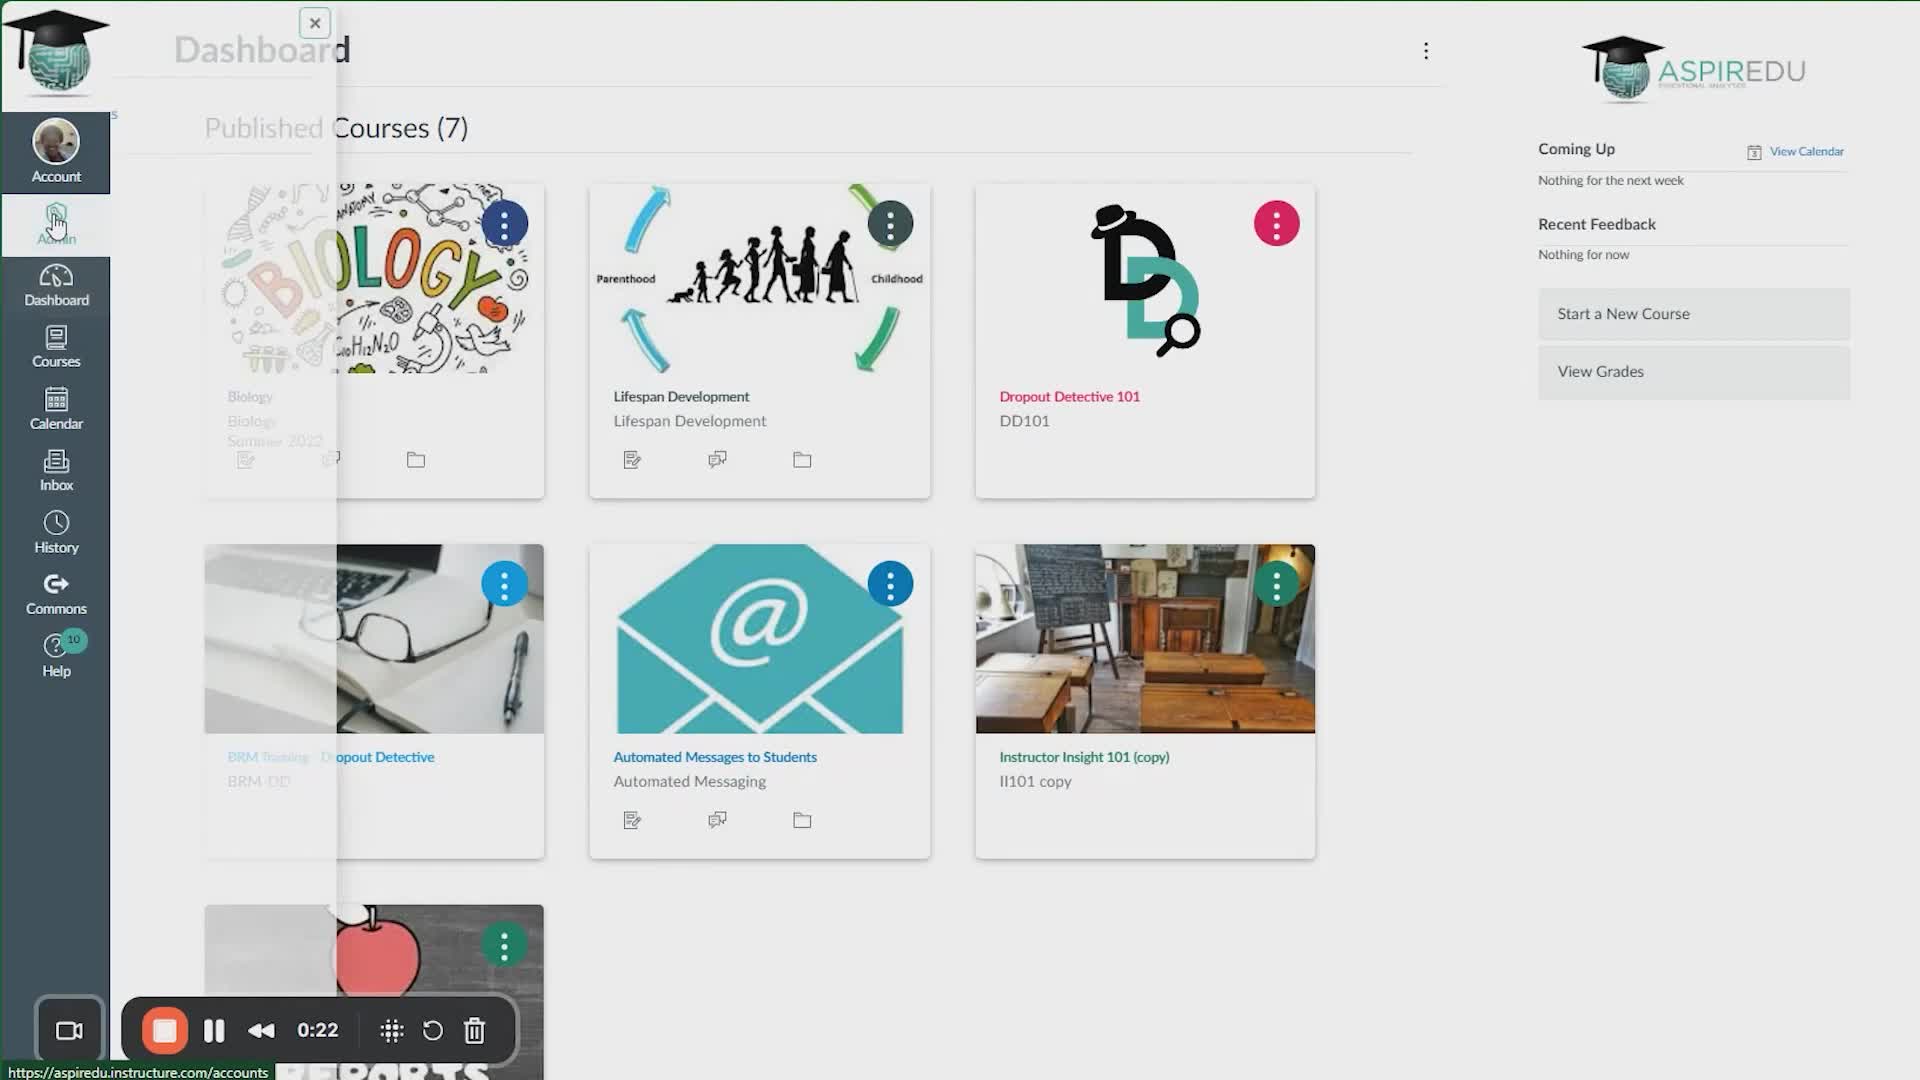Open the Account menu in the sidebar
The height and width of the screenshot is (1080, 1920).
coord(56,152)
